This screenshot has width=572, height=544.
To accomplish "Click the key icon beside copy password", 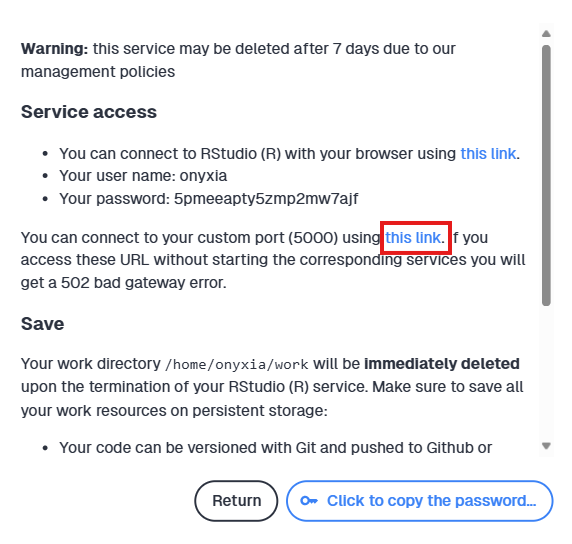I will tap(309, 501).
